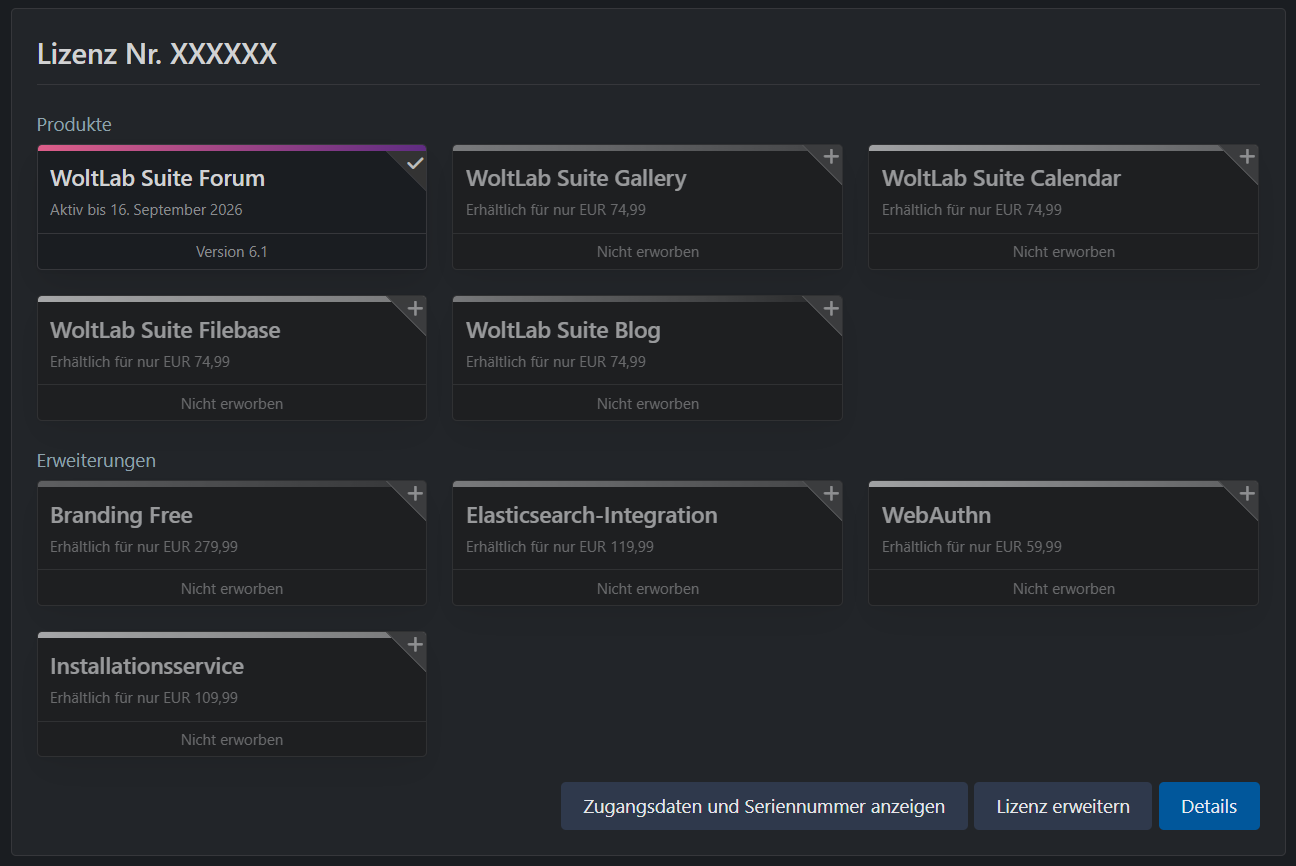Select the WebAuthn extension title
Viewport: 1296px width, 866px height.
tap(936, 516)
